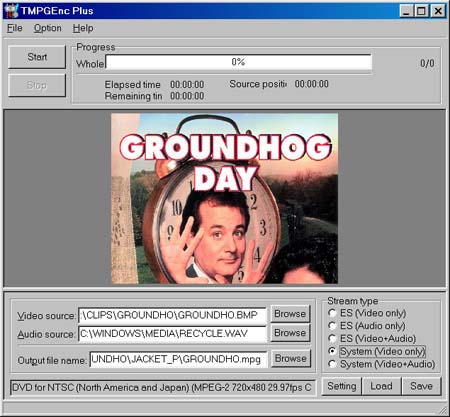Click the Load button for templates
Image resolution: width=450 pixels, height=417 pixels.
[x=381, y=386]
